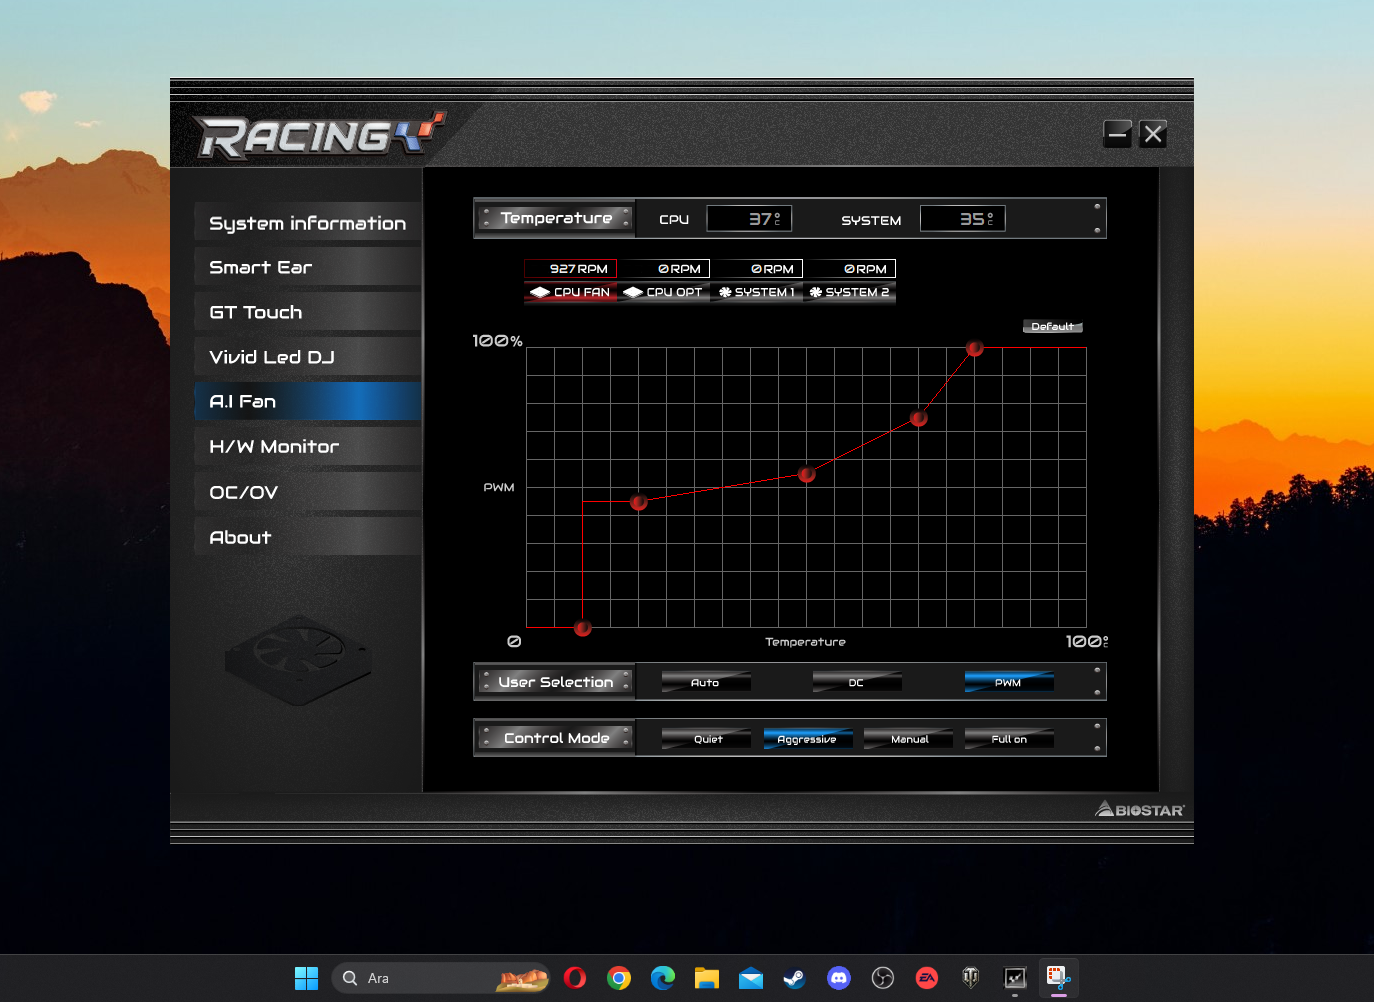Open the System information page
The height and width of the screenshot is (1002, 1374).
pos(307,223)
